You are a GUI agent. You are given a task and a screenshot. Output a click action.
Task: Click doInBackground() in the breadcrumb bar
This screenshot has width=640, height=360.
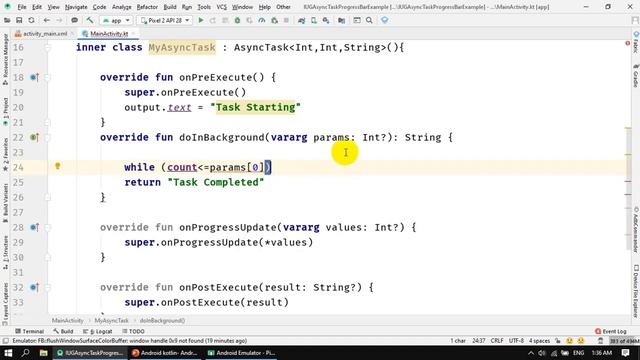coord(162,321)
